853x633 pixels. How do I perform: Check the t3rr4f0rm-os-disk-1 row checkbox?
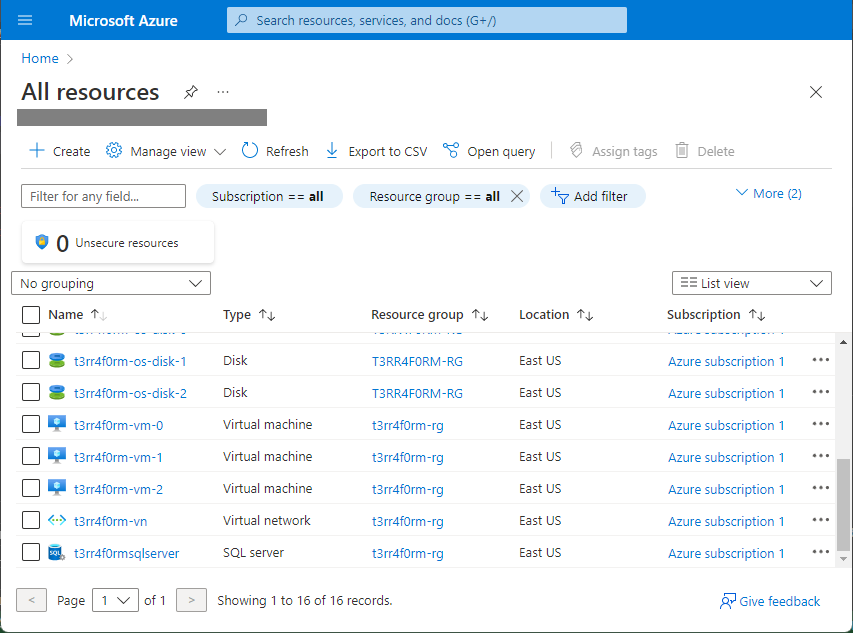coord(31,361)
